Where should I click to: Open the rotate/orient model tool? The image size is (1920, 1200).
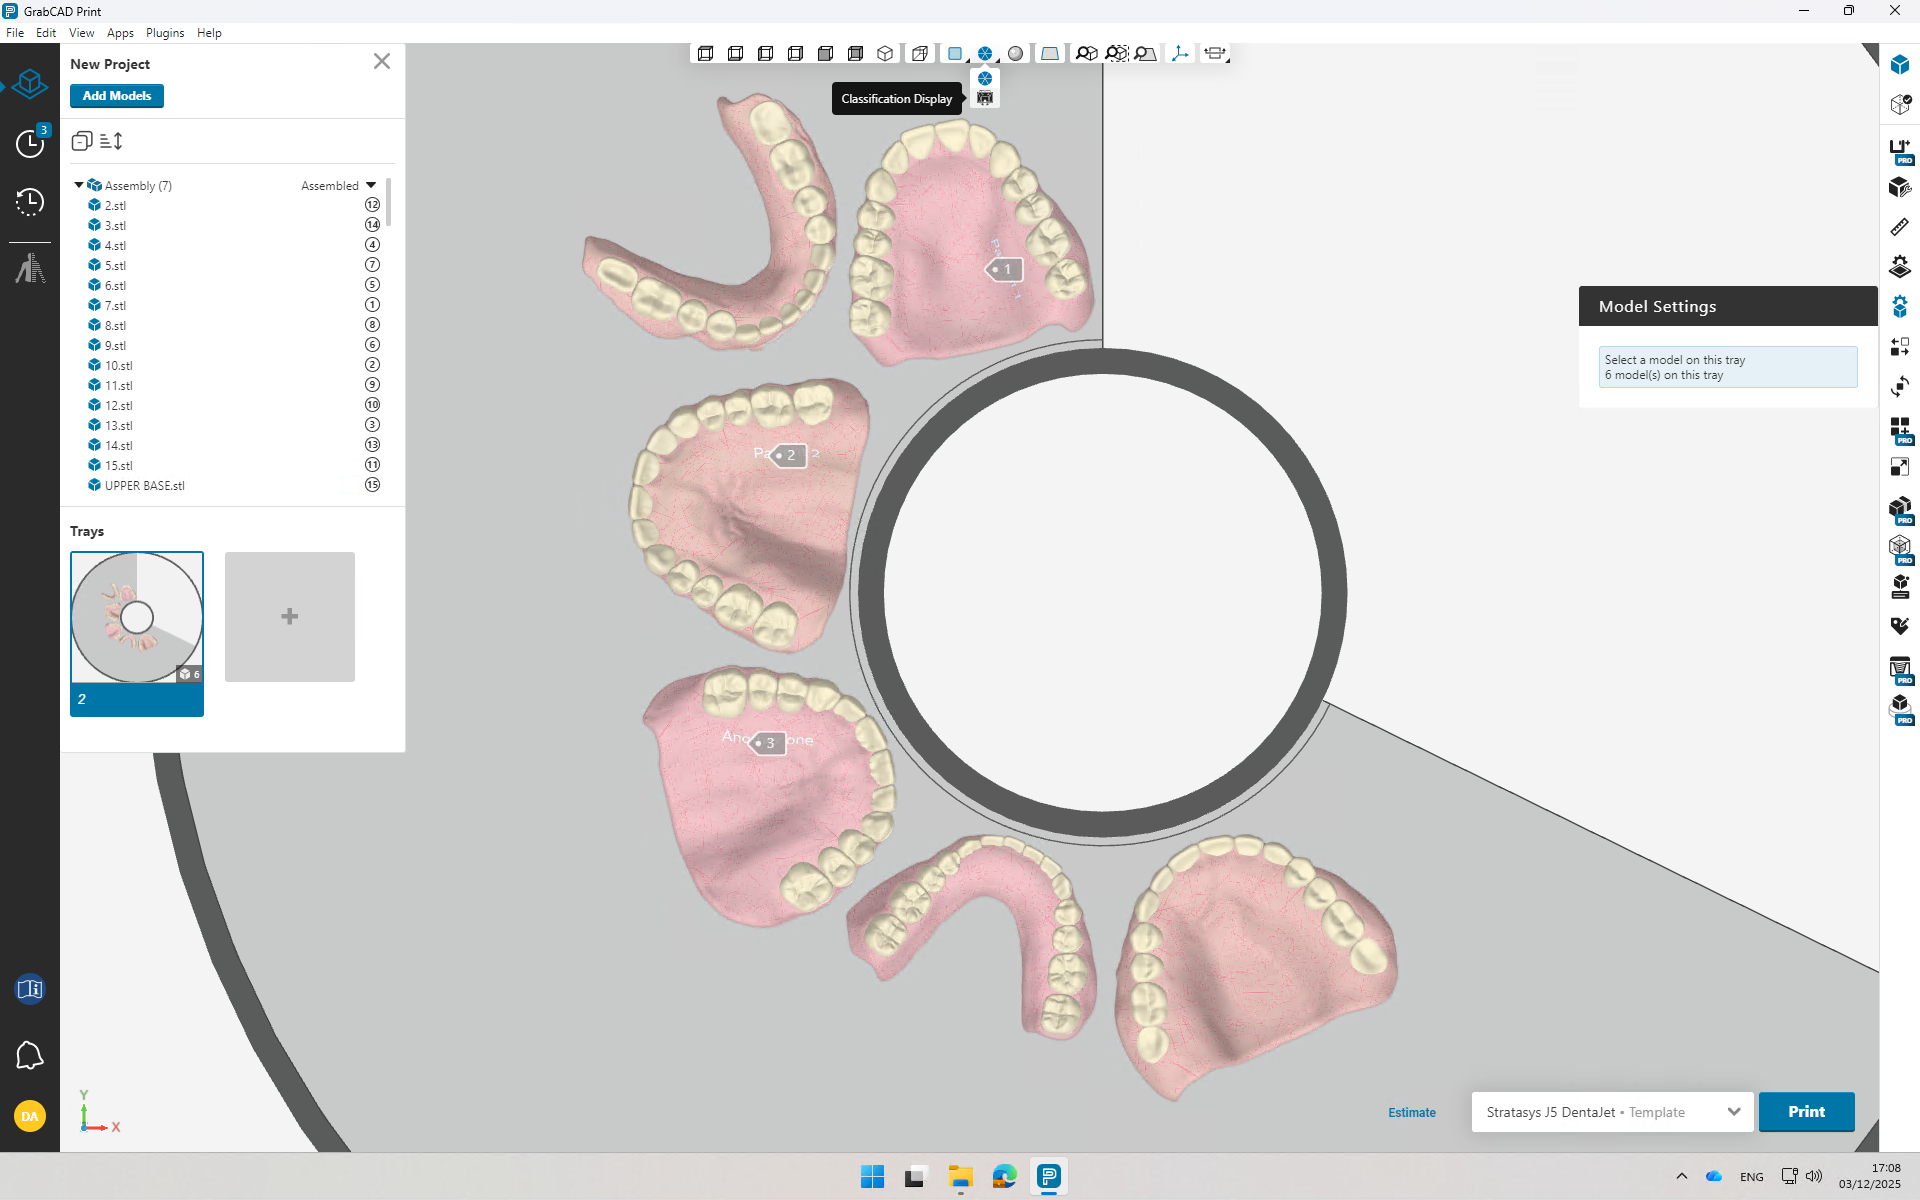point(1899,387)
